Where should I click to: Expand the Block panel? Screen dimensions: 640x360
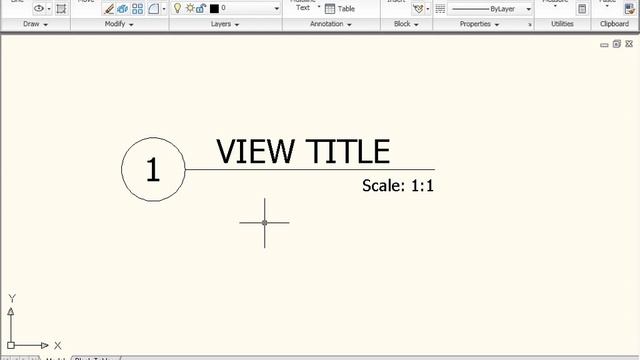[406, 24]
